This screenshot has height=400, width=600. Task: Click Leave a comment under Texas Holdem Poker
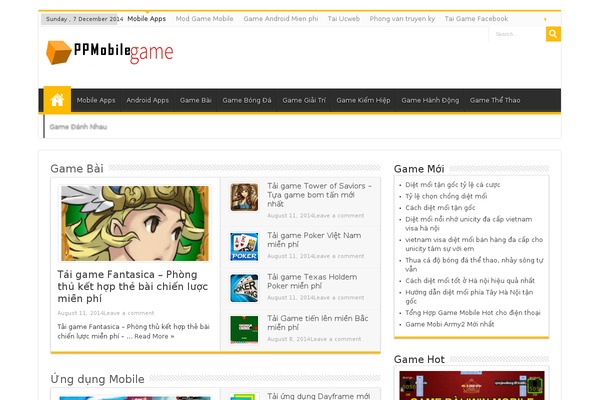(x=339, y=298)
